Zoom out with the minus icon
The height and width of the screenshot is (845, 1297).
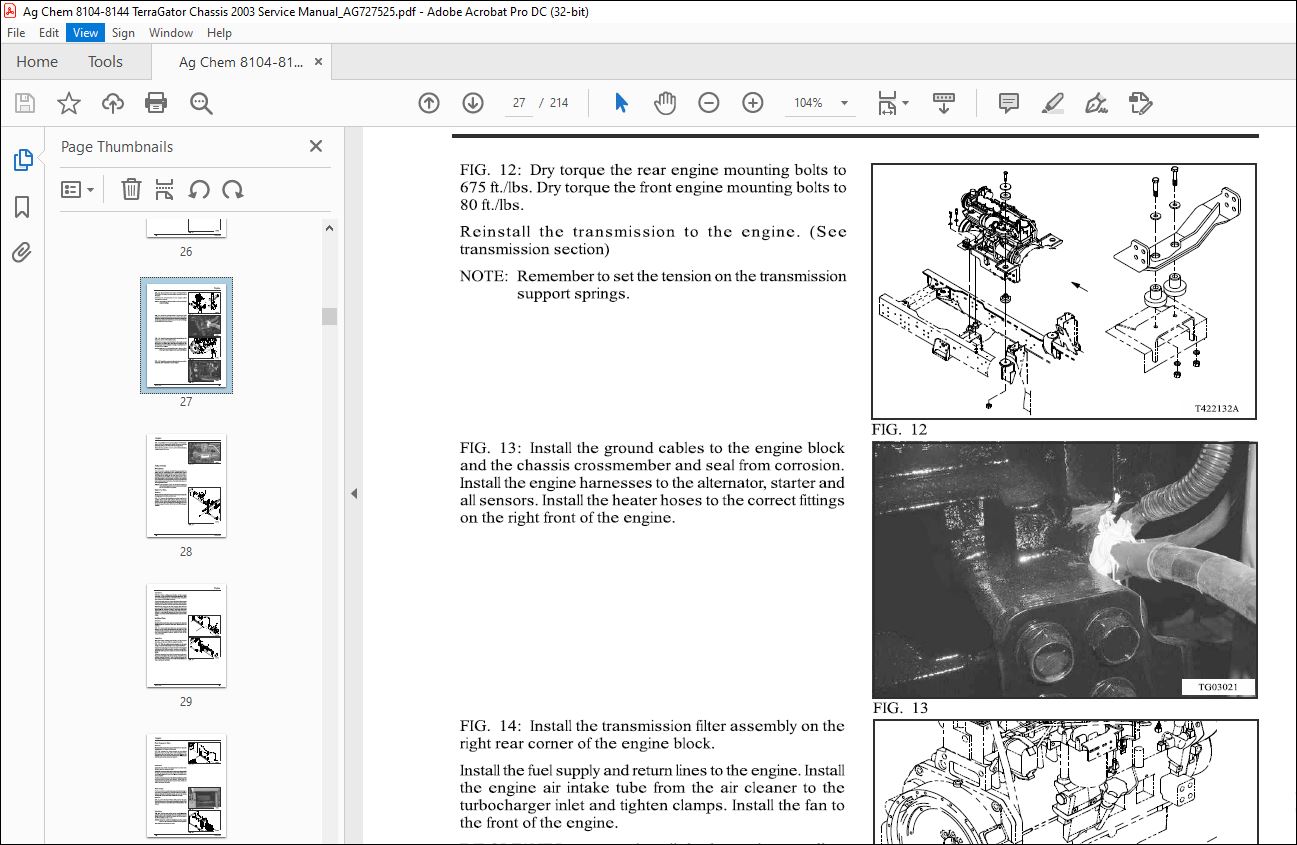(x=709, y=103)
